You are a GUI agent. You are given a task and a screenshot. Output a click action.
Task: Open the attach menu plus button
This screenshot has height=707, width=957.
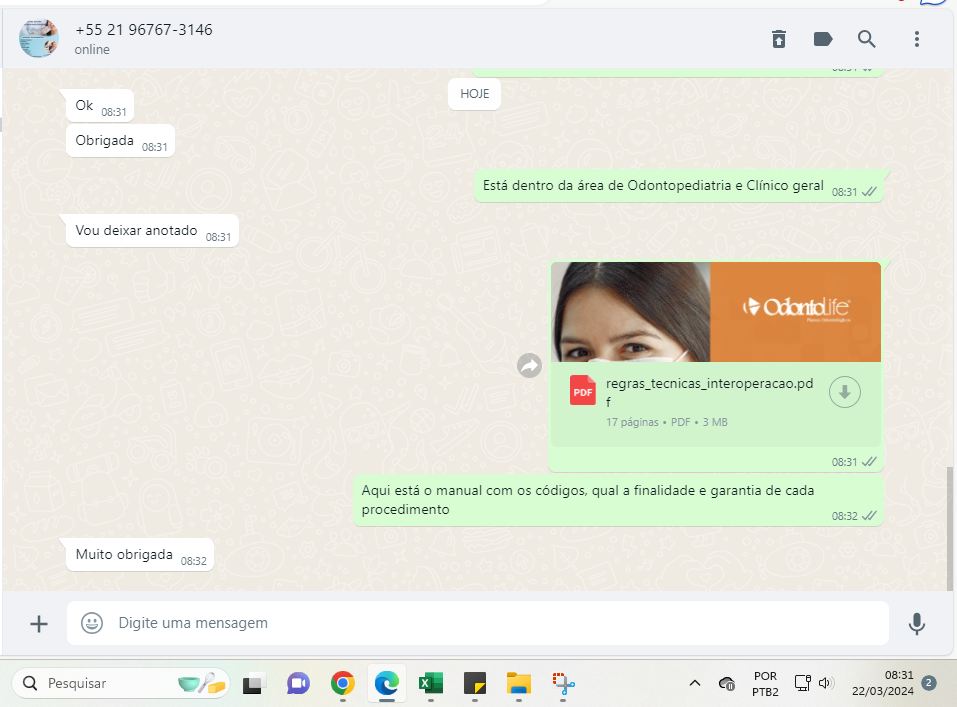(39, 624)
